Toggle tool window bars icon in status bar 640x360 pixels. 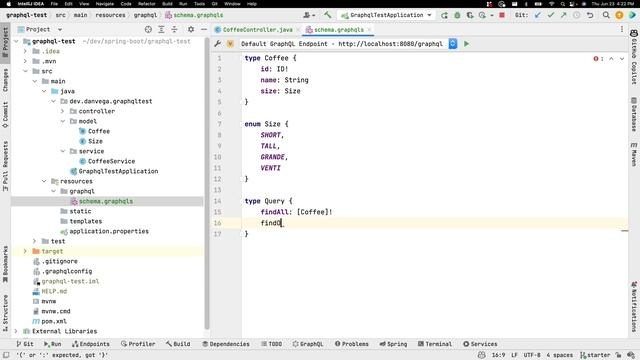[6, 355]
